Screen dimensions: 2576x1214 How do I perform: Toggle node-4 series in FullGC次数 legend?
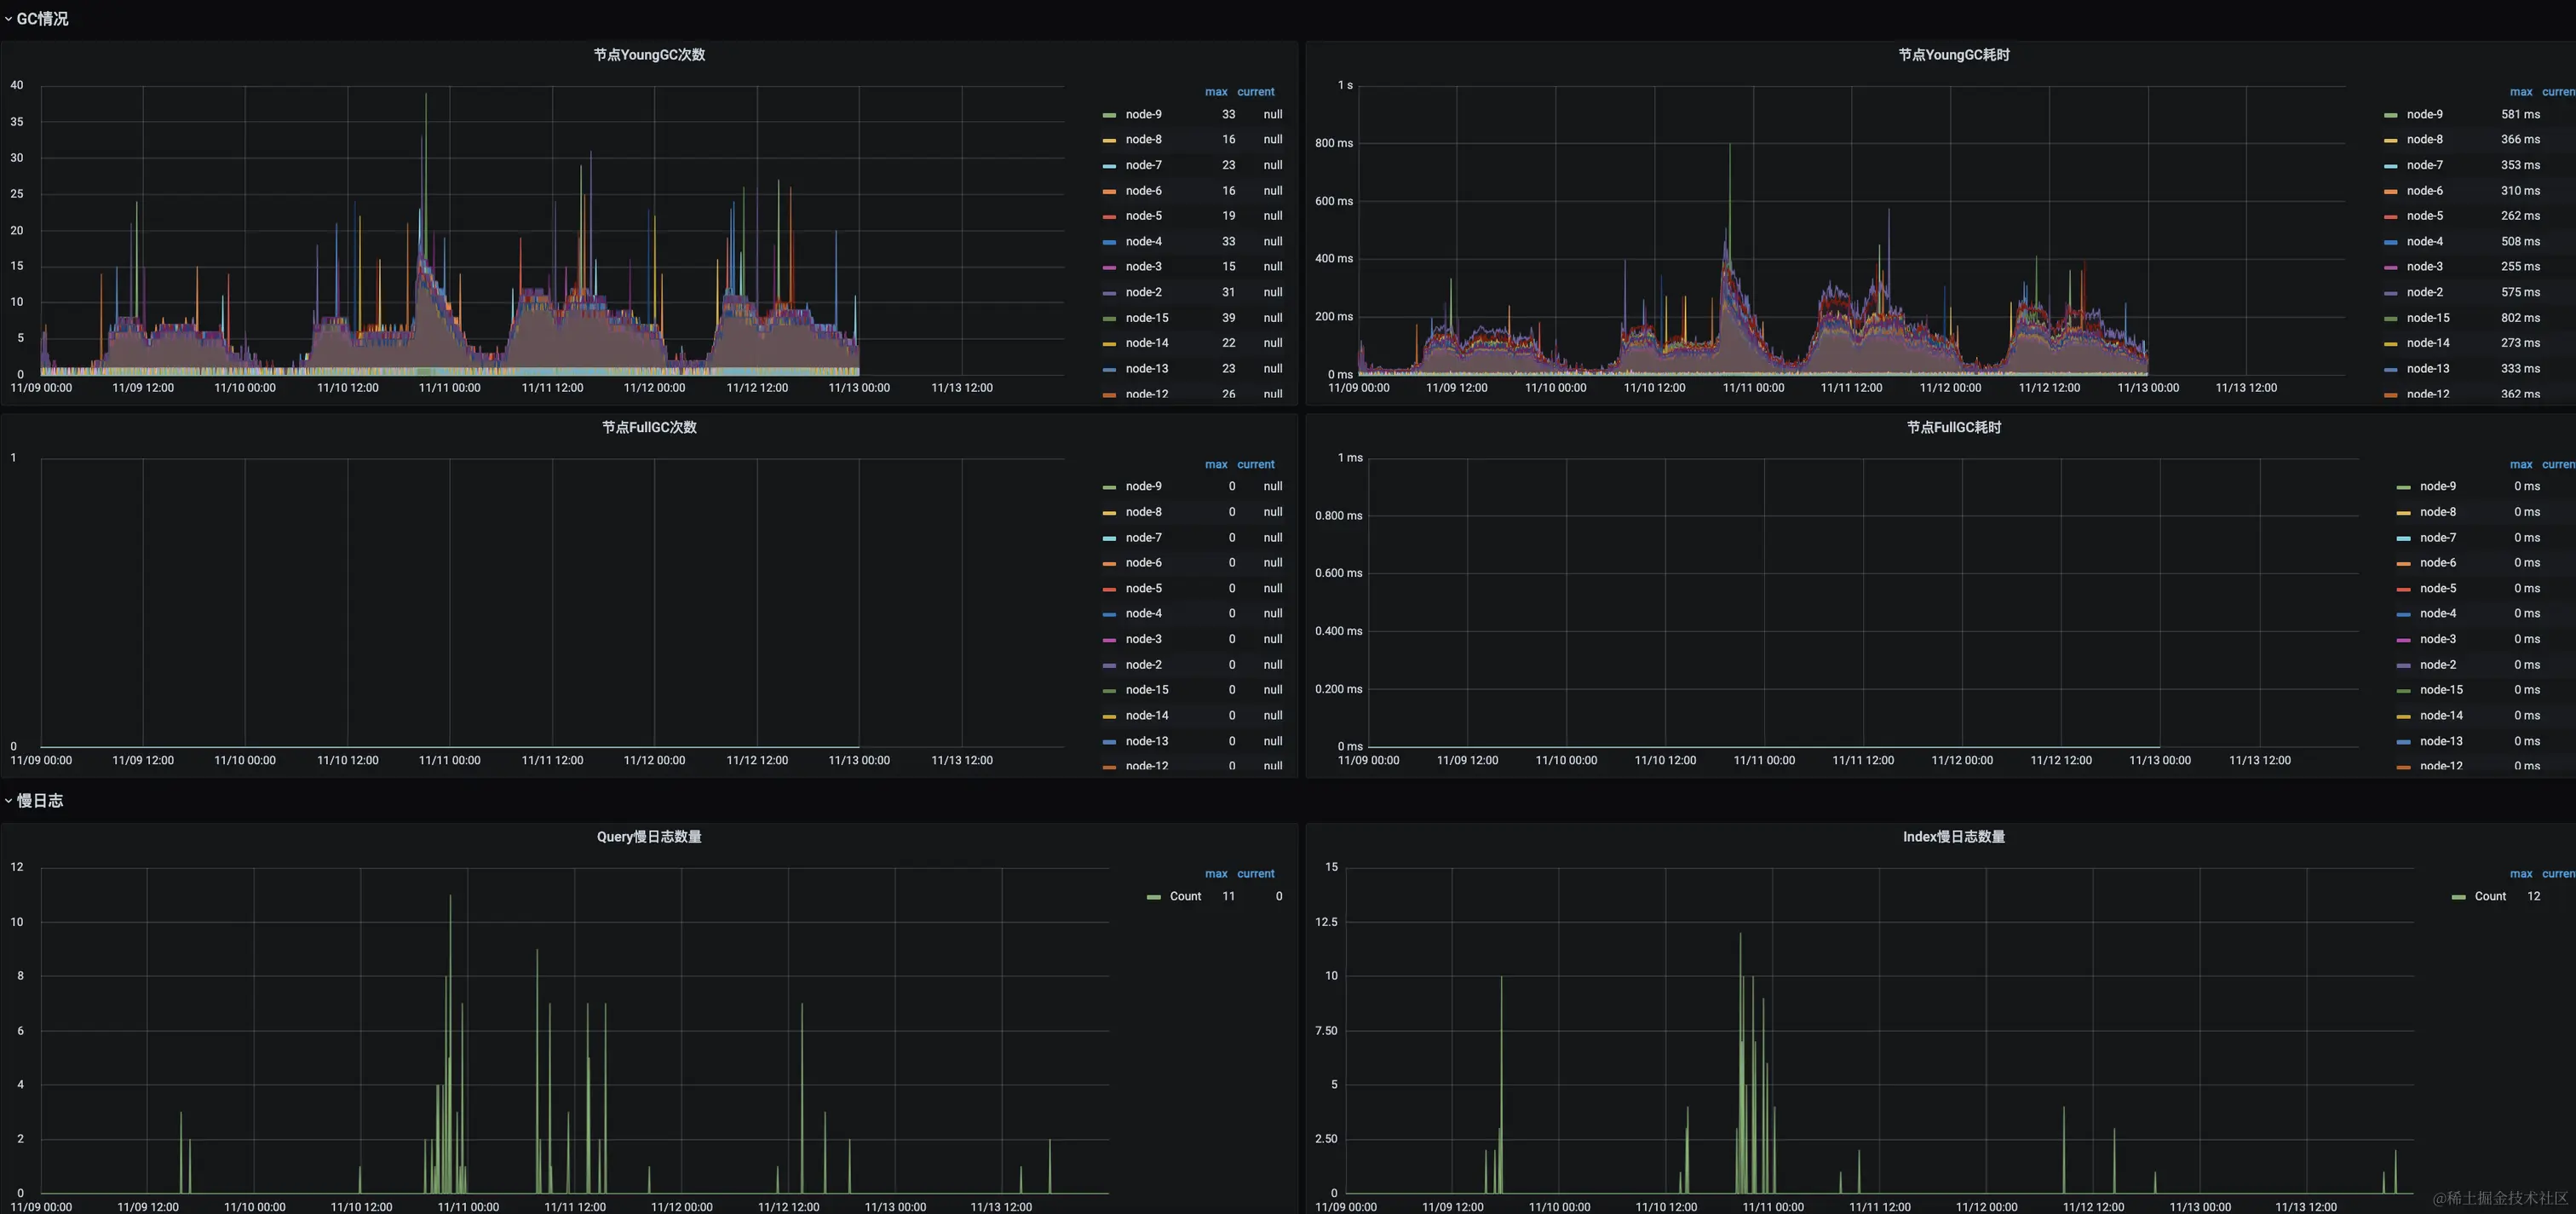1143,614
